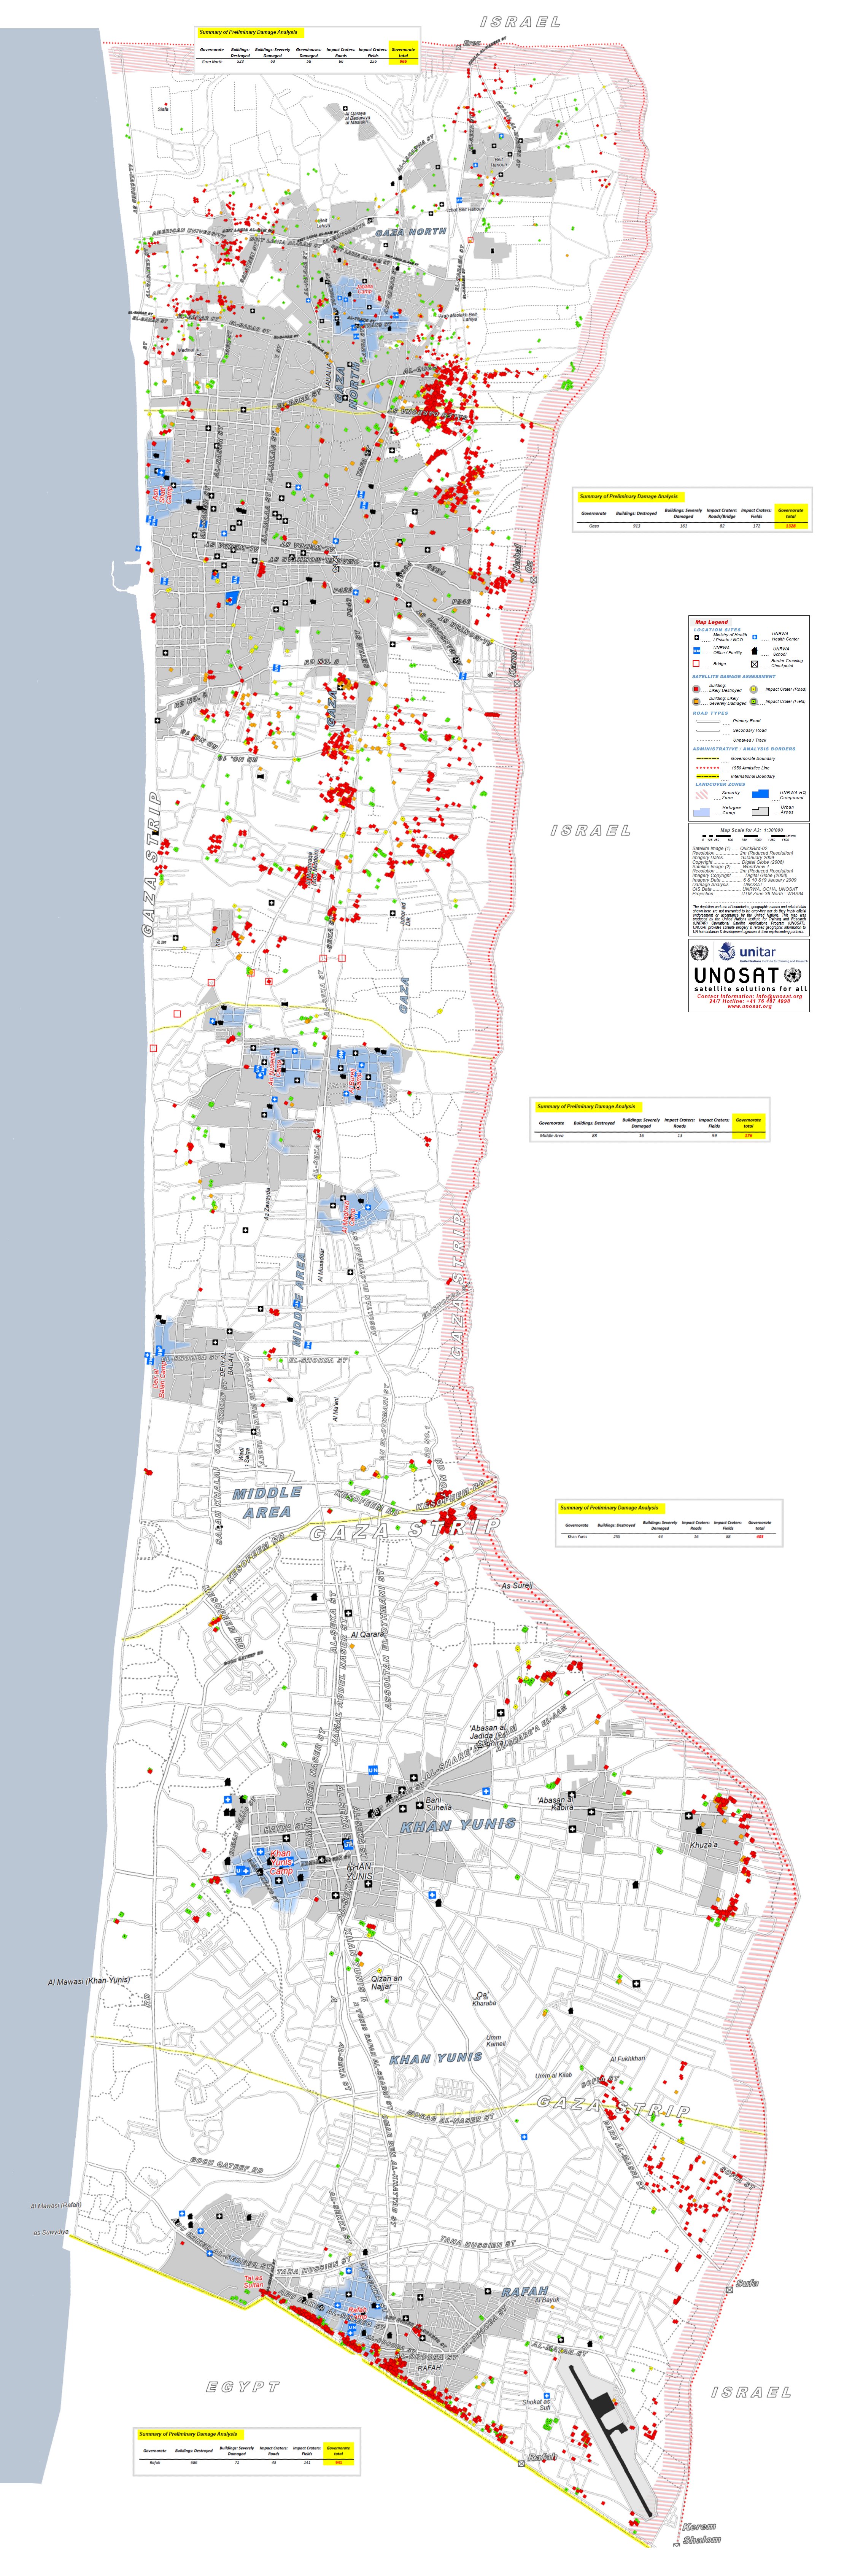Click the unitar logo

click(x=763, y=952)
